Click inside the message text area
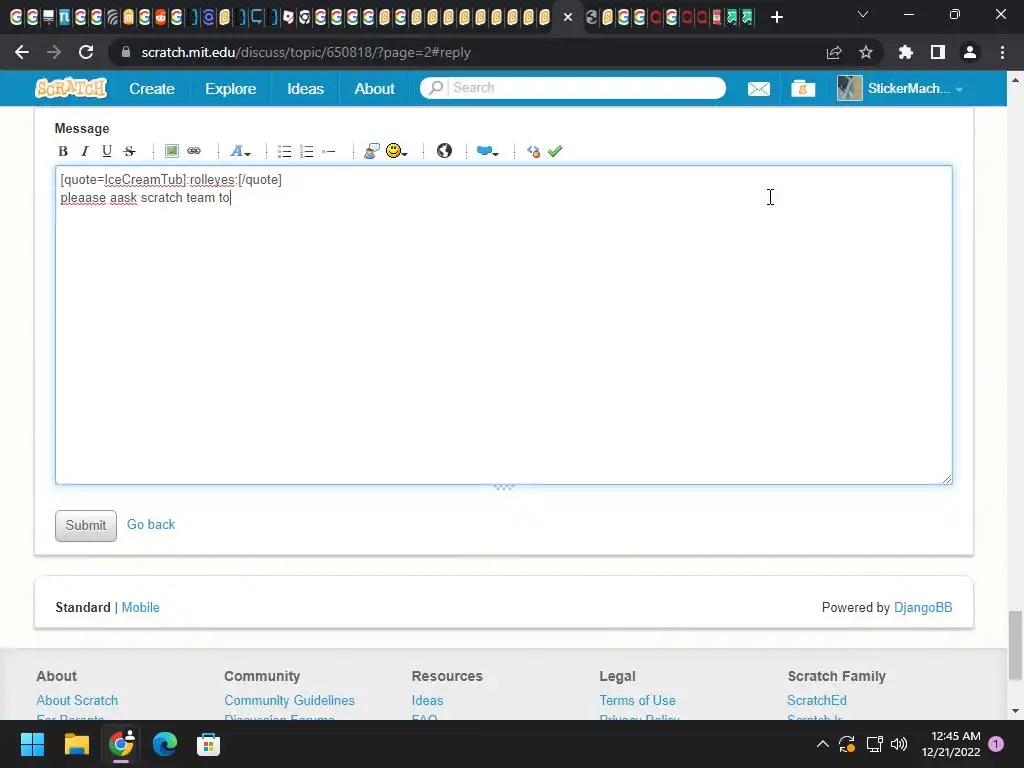This screenshot has width=1024, height=768. tap(504, 325)
